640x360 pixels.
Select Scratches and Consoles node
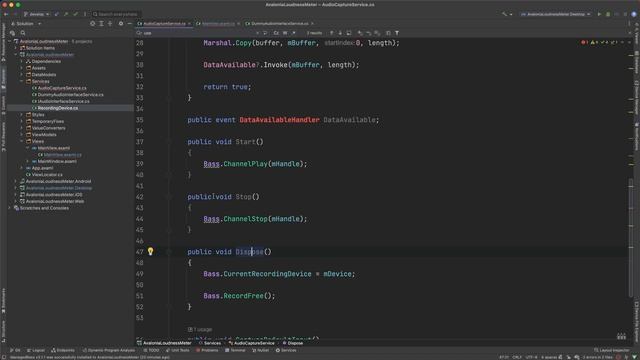pyautogui.click(x=44, y=208)
